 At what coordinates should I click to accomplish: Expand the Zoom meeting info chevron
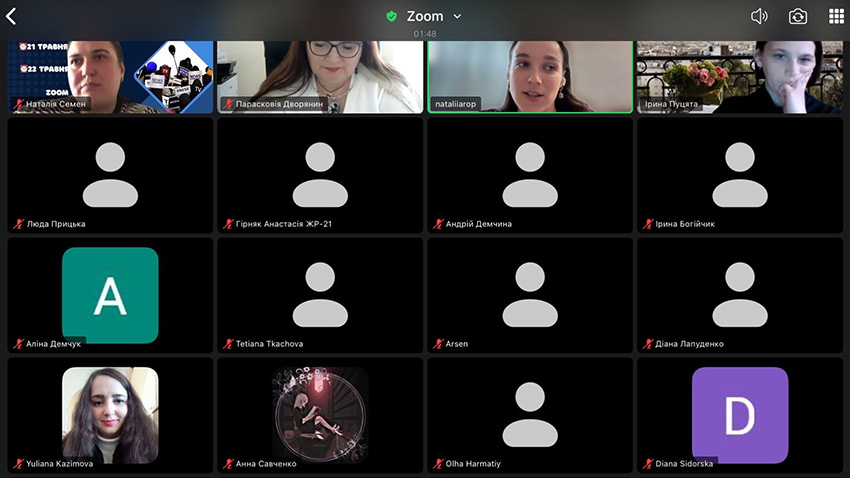coord(458,16)
